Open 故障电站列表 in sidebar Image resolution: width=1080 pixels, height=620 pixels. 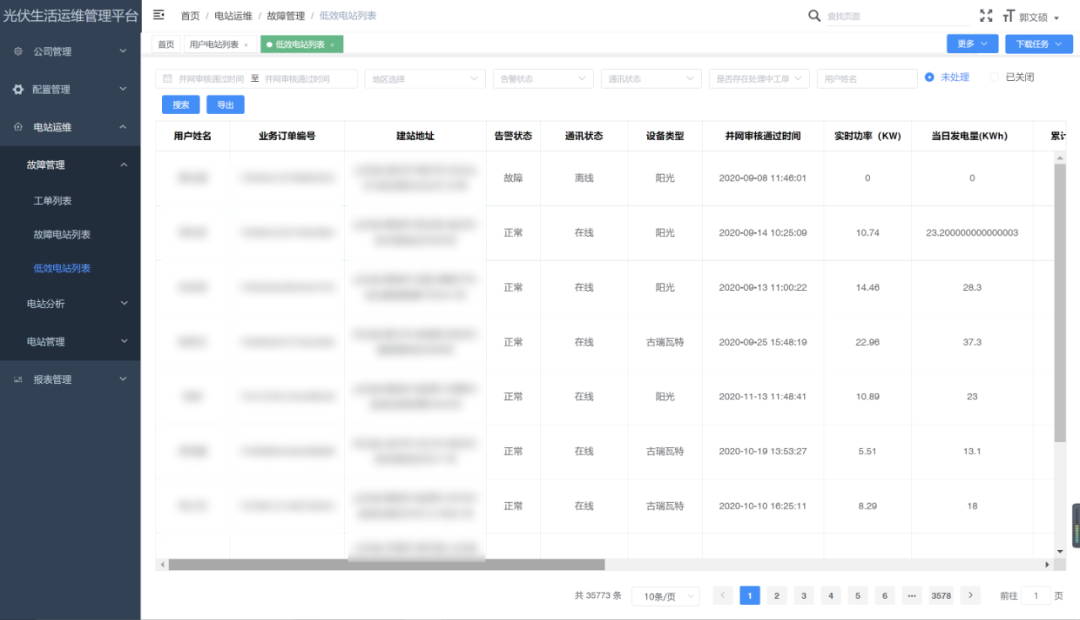62,234
